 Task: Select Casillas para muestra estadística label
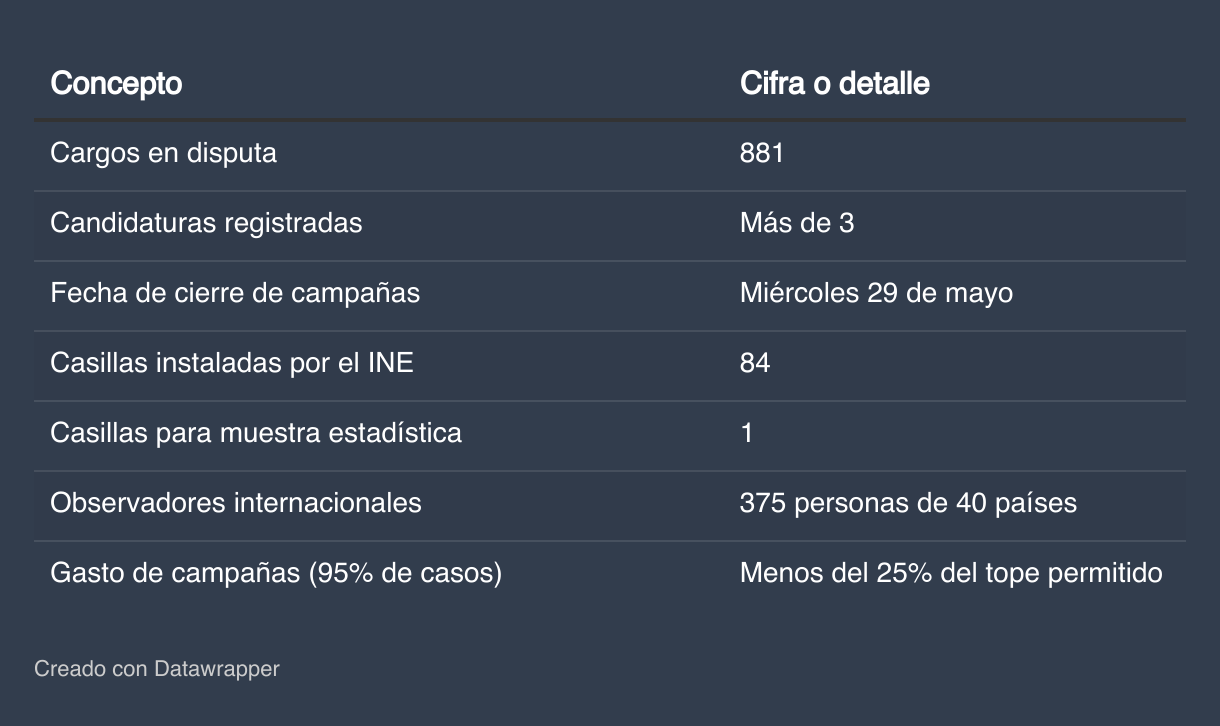(x=256, y=433)
